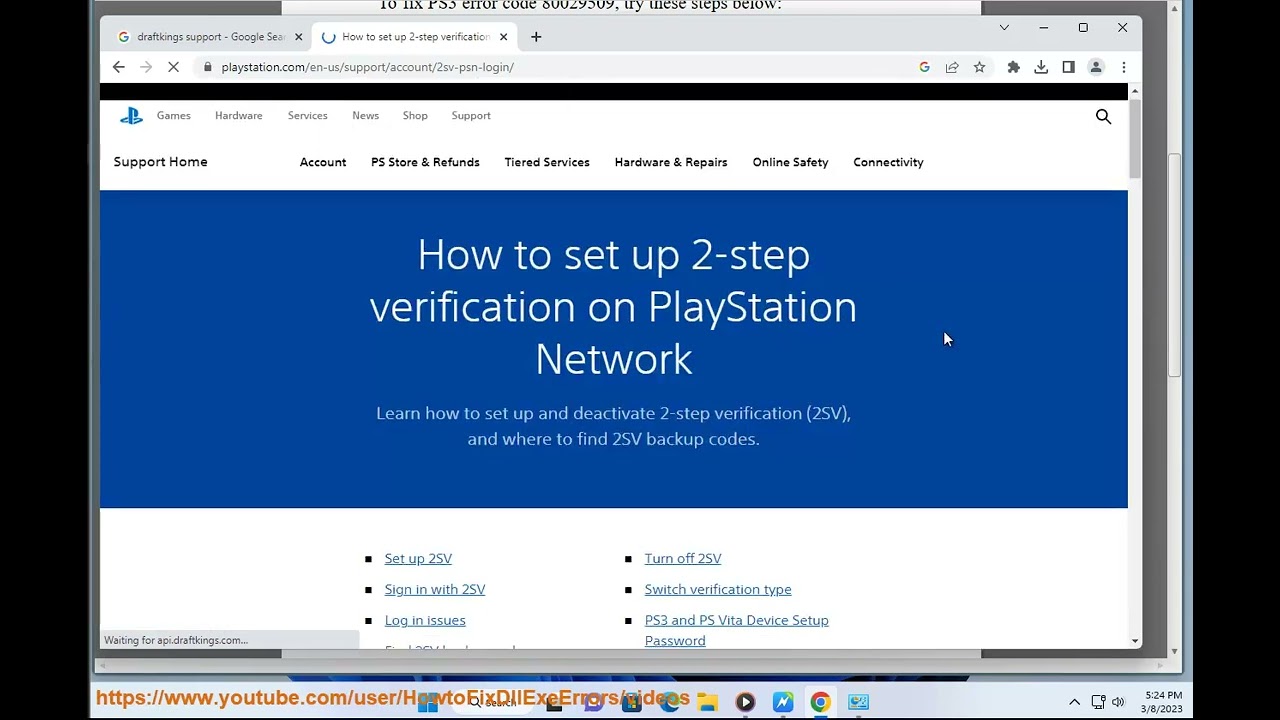Open the Games menu

click(x=173, y=116)
